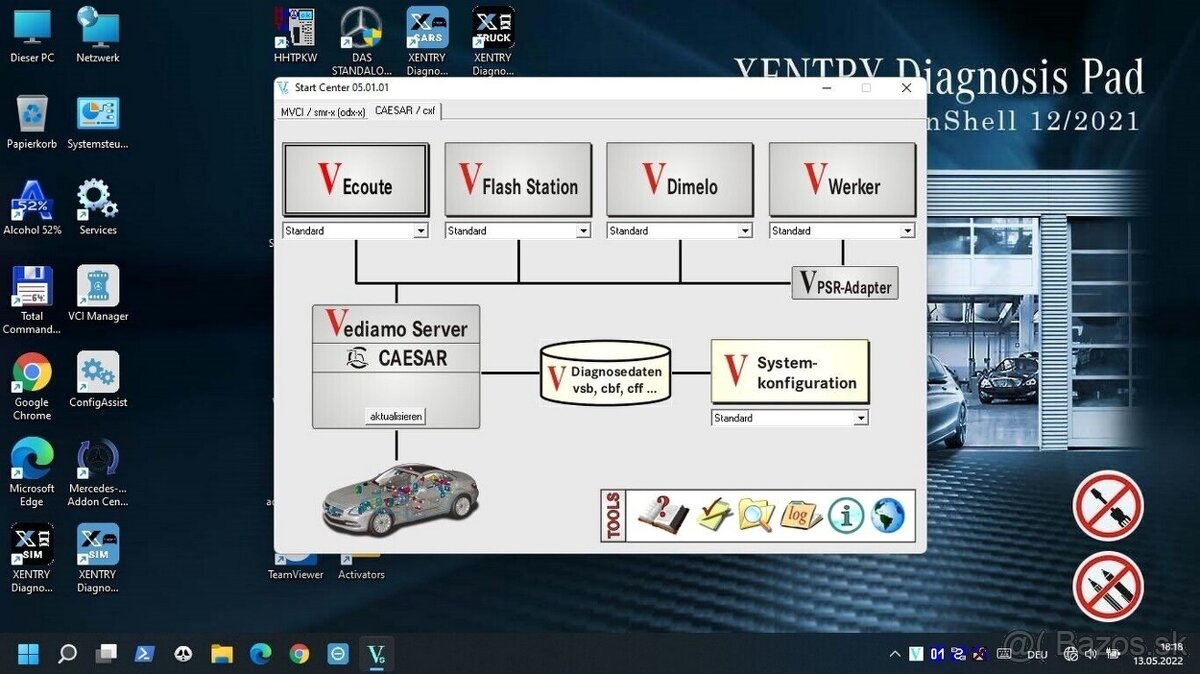Viewport: 1200px width, 674px height.
Task: Click the Start Center icon in the taskbar
Action: point(376,654)
